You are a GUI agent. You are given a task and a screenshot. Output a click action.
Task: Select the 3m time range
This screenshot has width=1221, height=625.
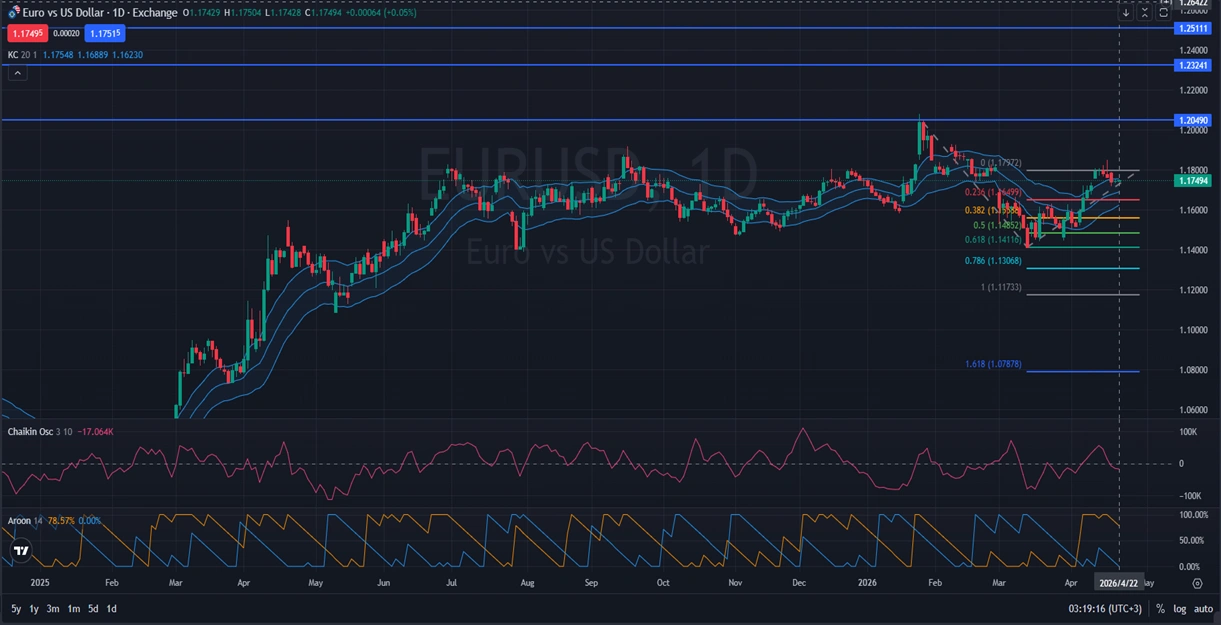(x=52, y=609)
